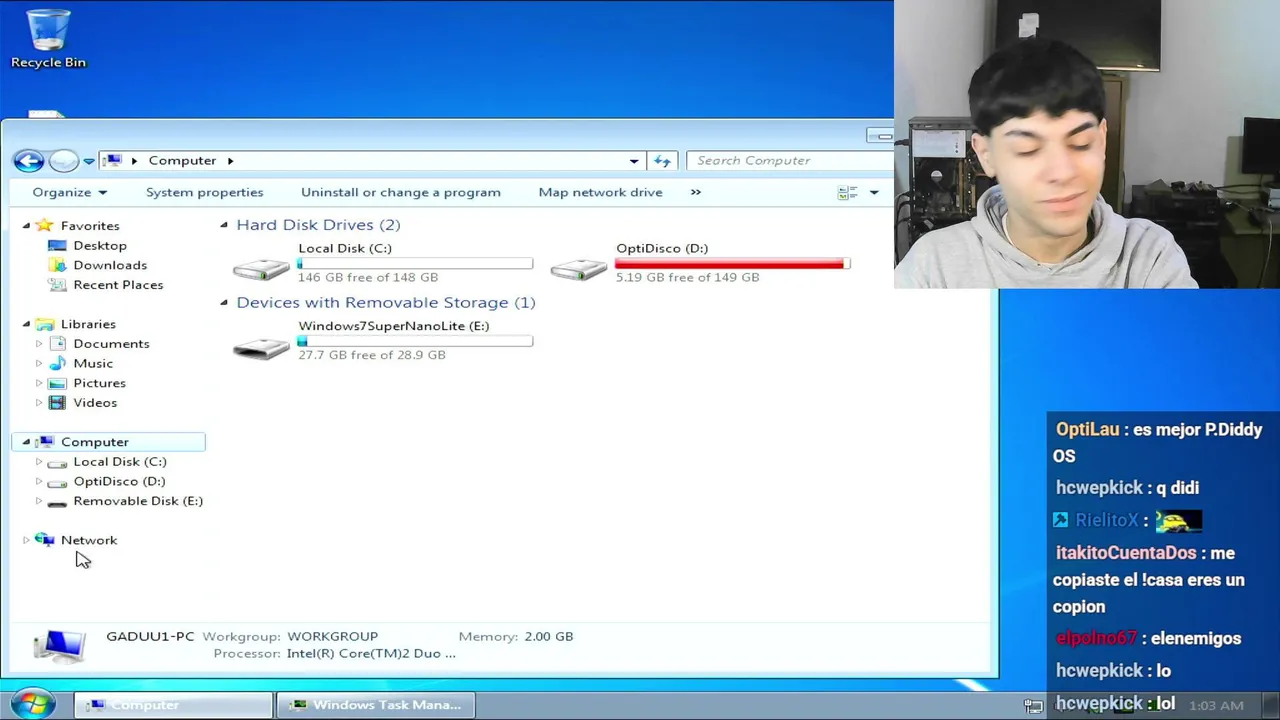Select the OptiDisco (D:) drive icon

(x=579, y=267)
